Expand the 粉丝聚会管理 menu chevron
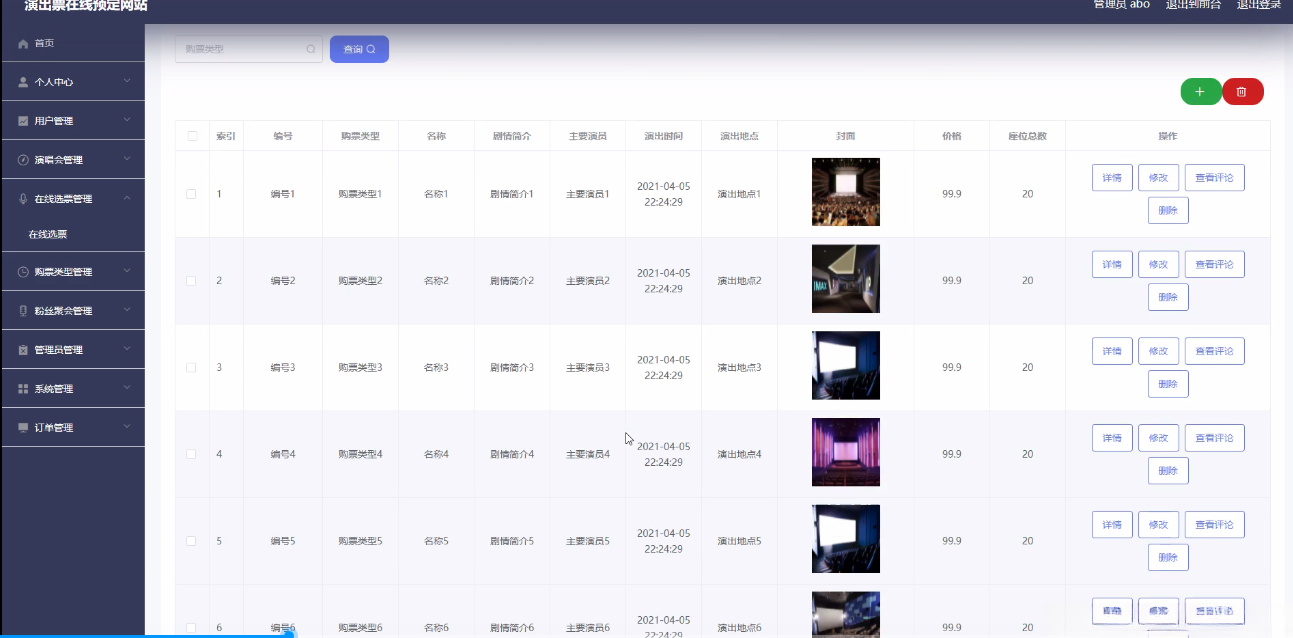 [x=127, y=310]
